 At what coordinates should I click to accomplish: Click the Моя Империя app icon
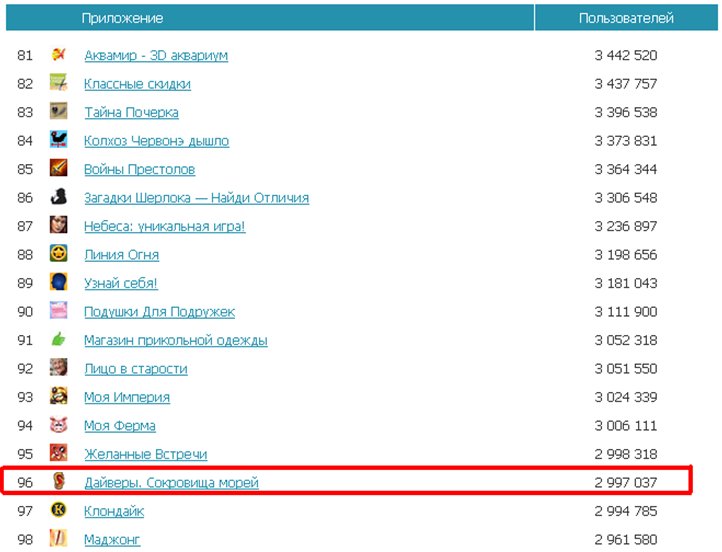[58, 396]
